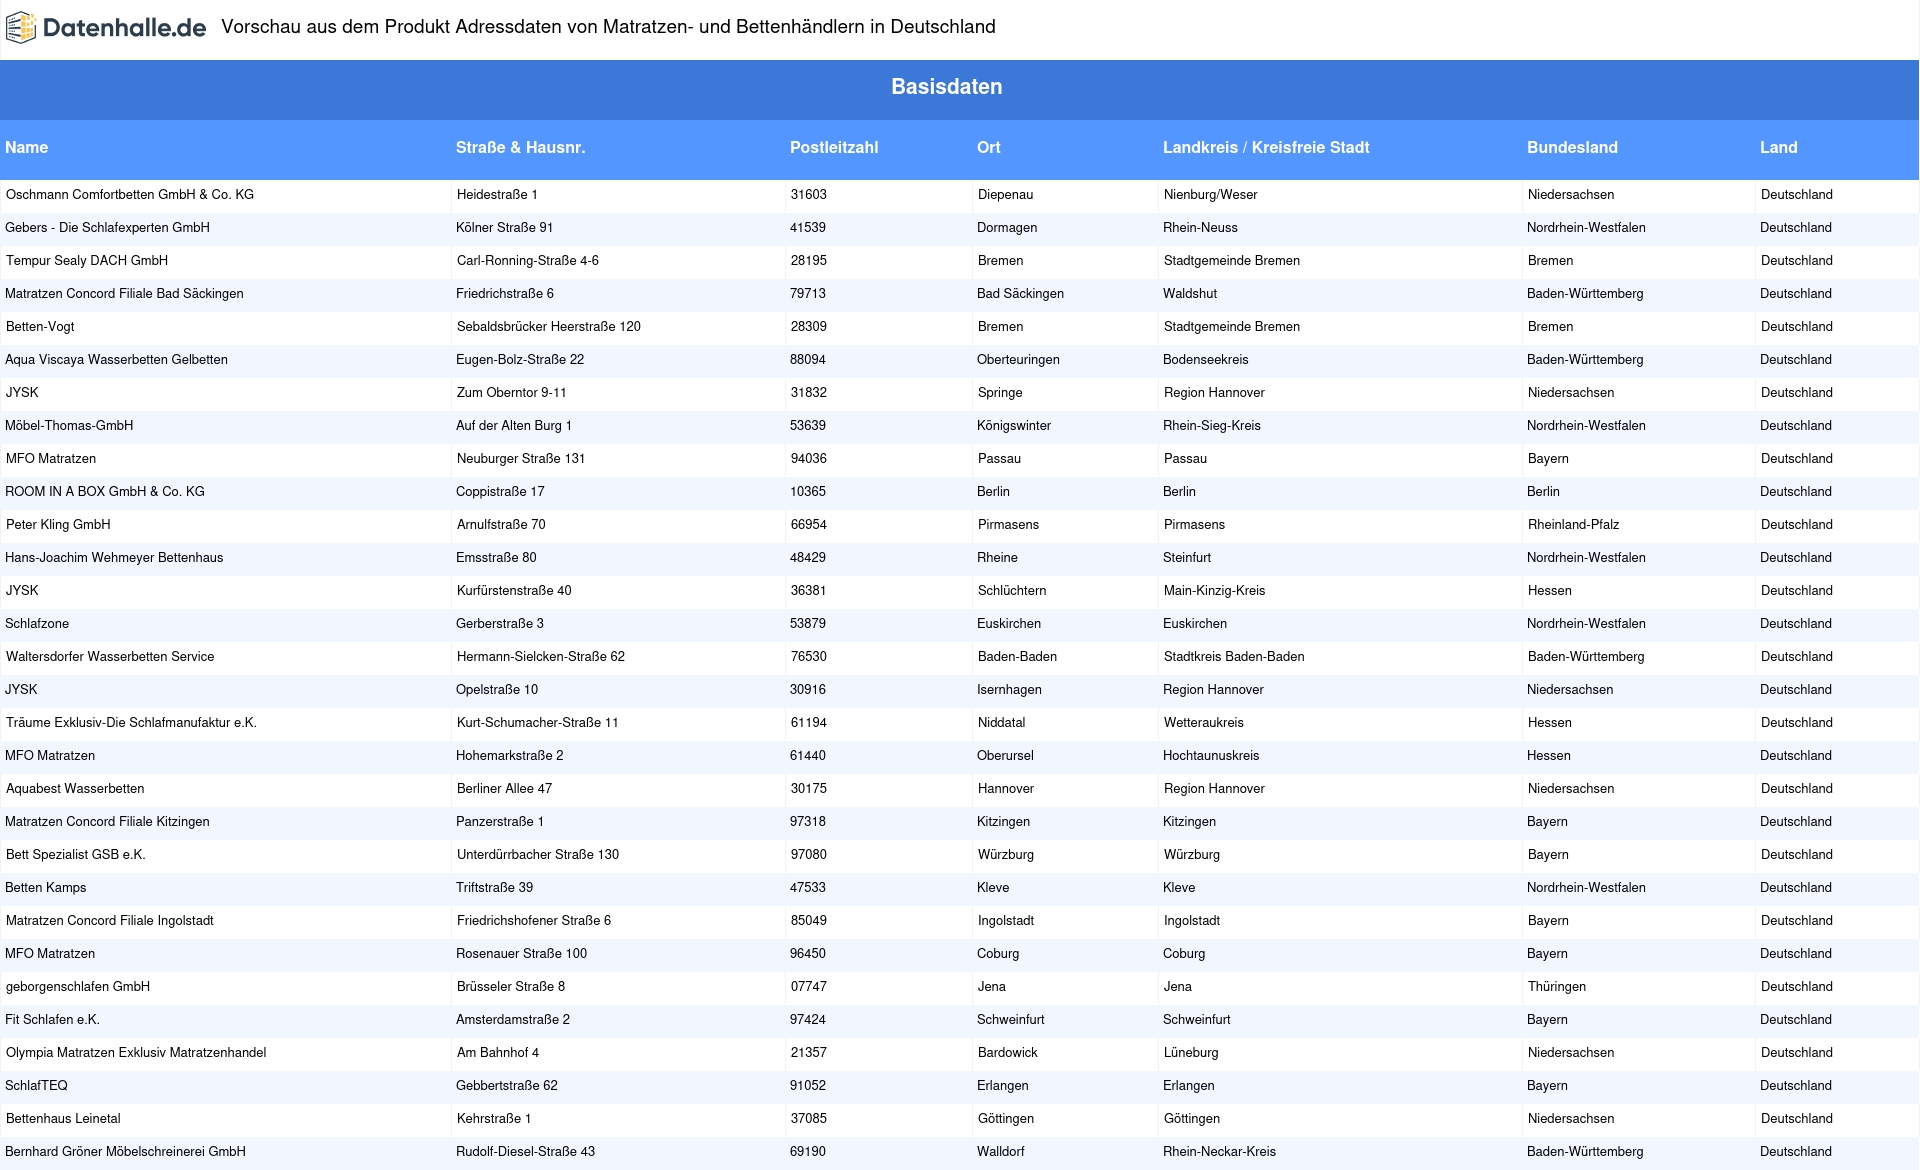Select Tempur Sealy DACH GmbH cell
The image size is (1920, 1170).
(x=87, y=261)
